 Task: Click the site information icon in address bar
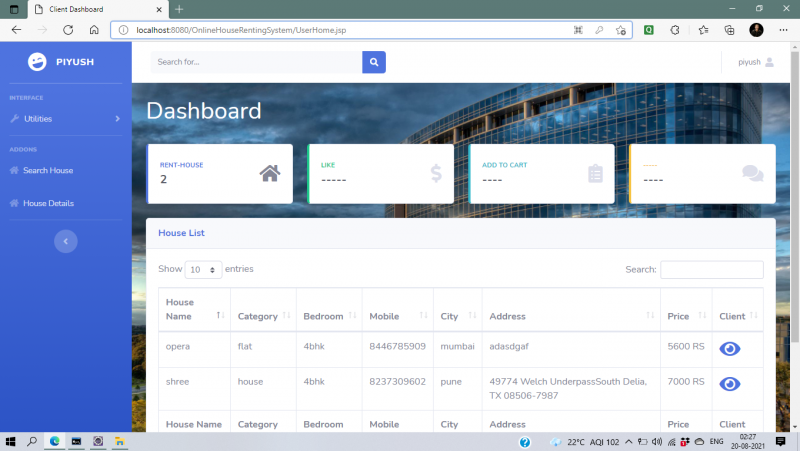123,30
